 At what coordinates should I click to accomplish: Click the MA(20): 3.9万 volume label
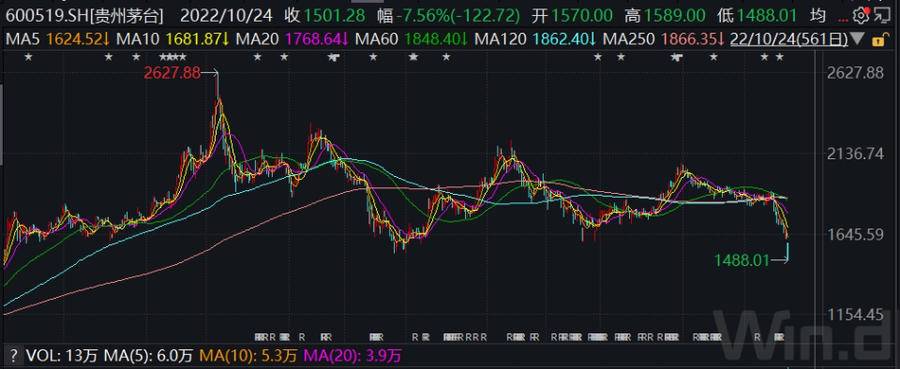click(352, 355)
